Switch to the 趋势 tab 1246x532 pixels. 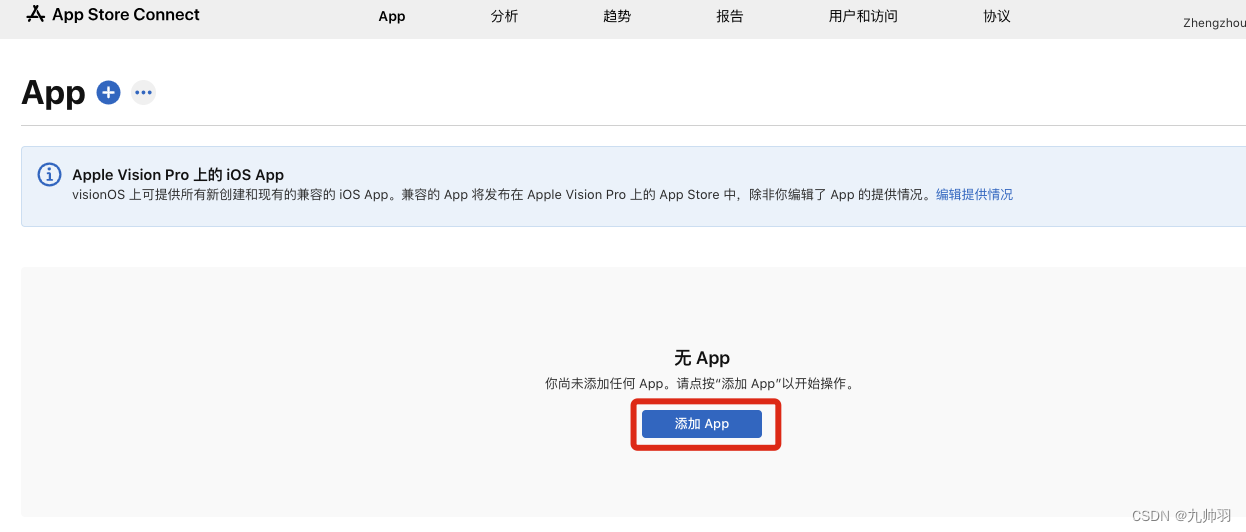(x=617, y=16)
